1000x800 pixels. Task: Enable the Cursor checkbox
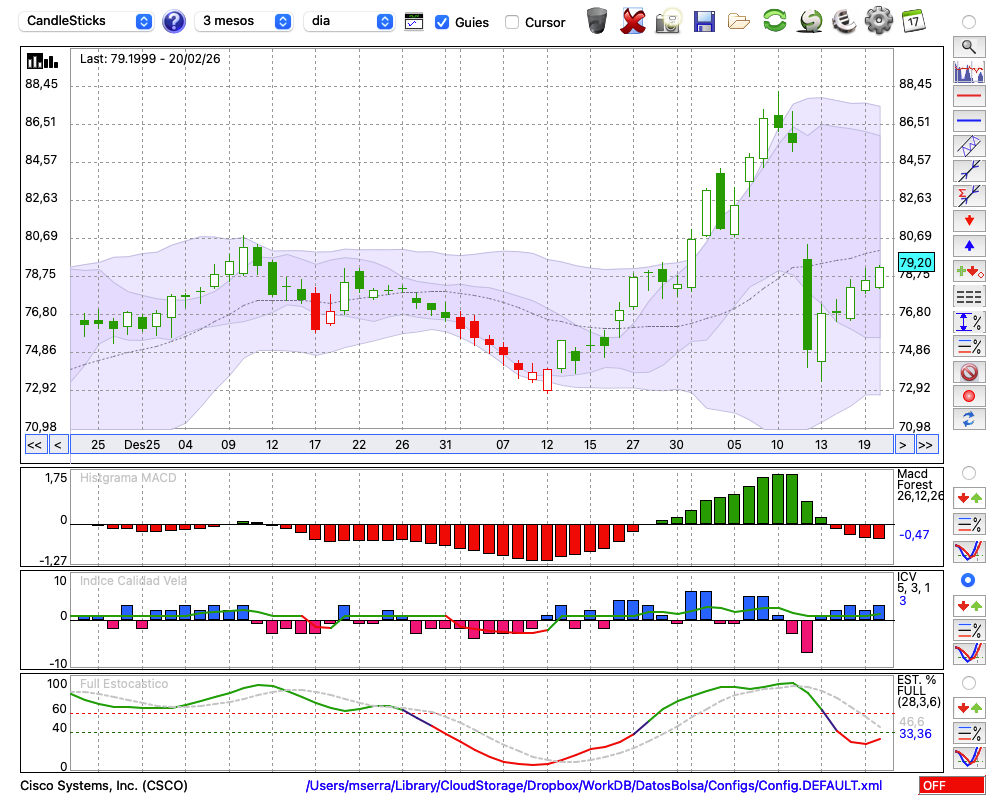(x=512, y=22)
